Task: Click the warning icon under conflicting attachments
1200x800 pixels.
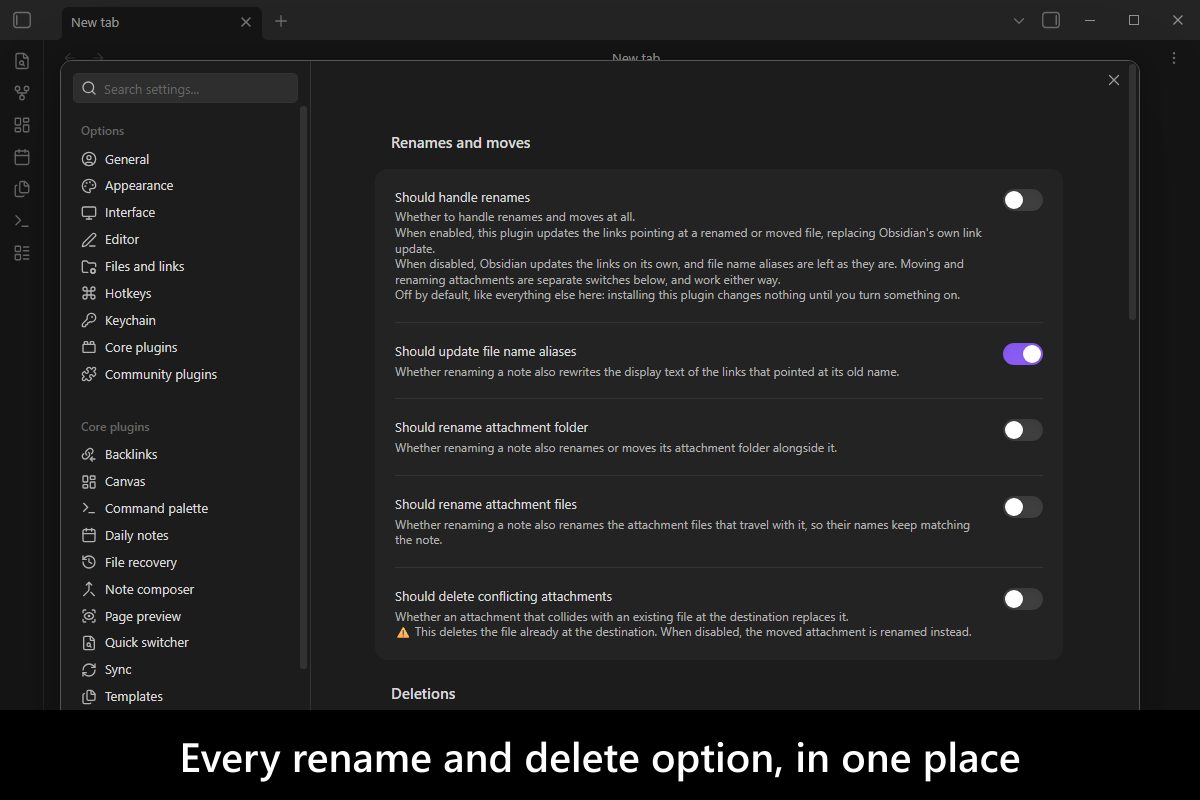Action: coord(403,632)
